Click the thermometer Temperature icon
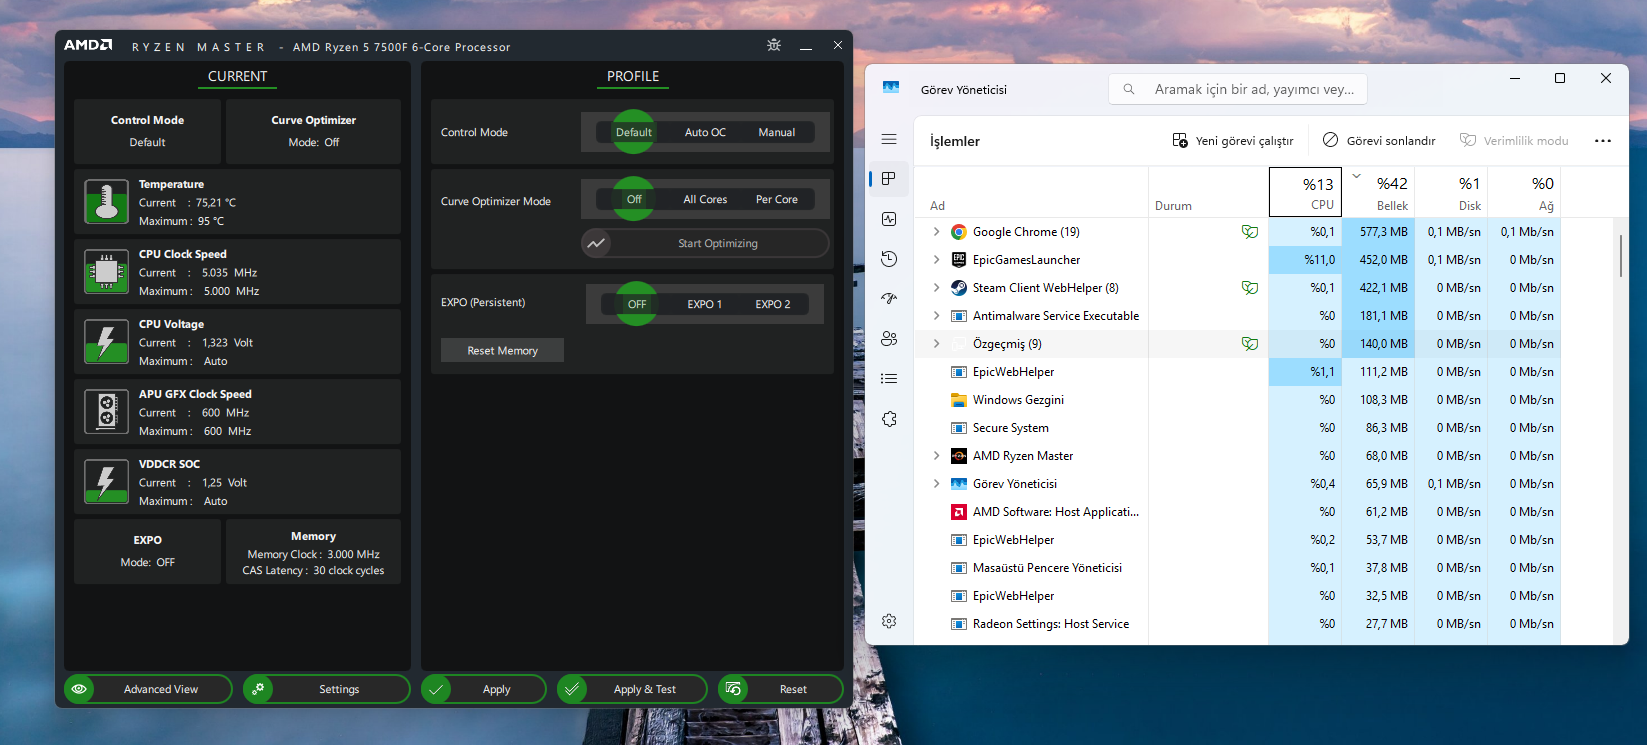This screenshot has width=1647, height=745. click(106, 202)
